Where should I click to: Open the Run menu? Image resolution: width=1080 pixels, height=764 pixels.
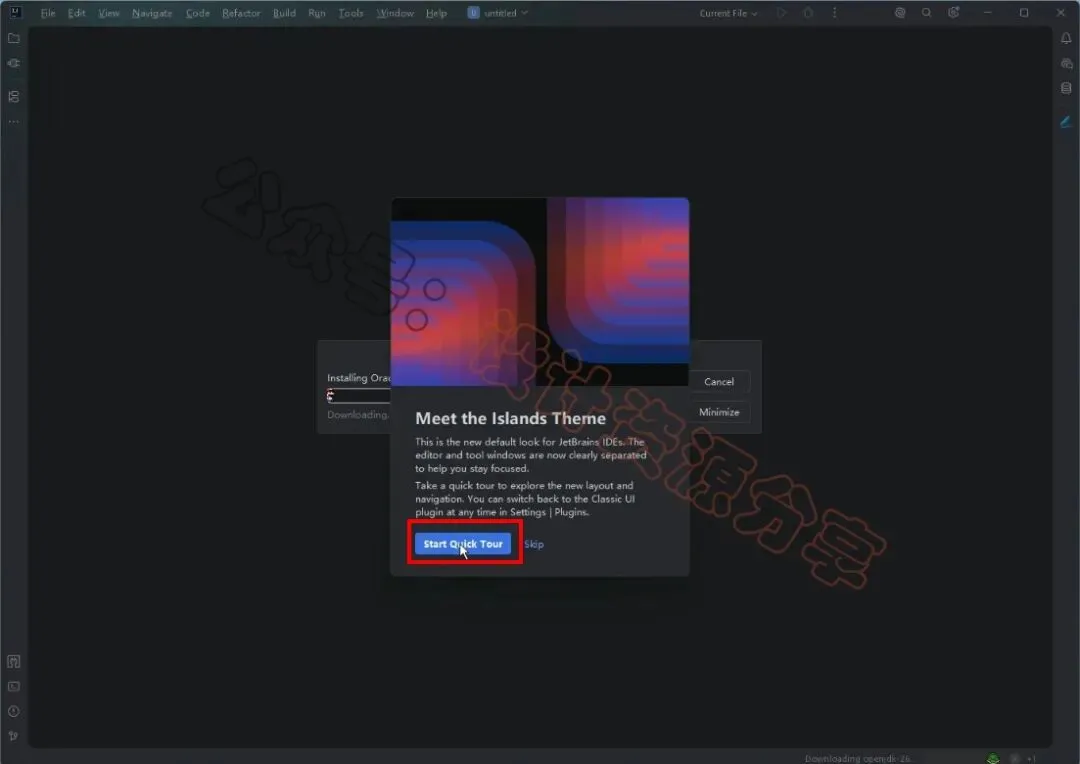click(316, 13)
